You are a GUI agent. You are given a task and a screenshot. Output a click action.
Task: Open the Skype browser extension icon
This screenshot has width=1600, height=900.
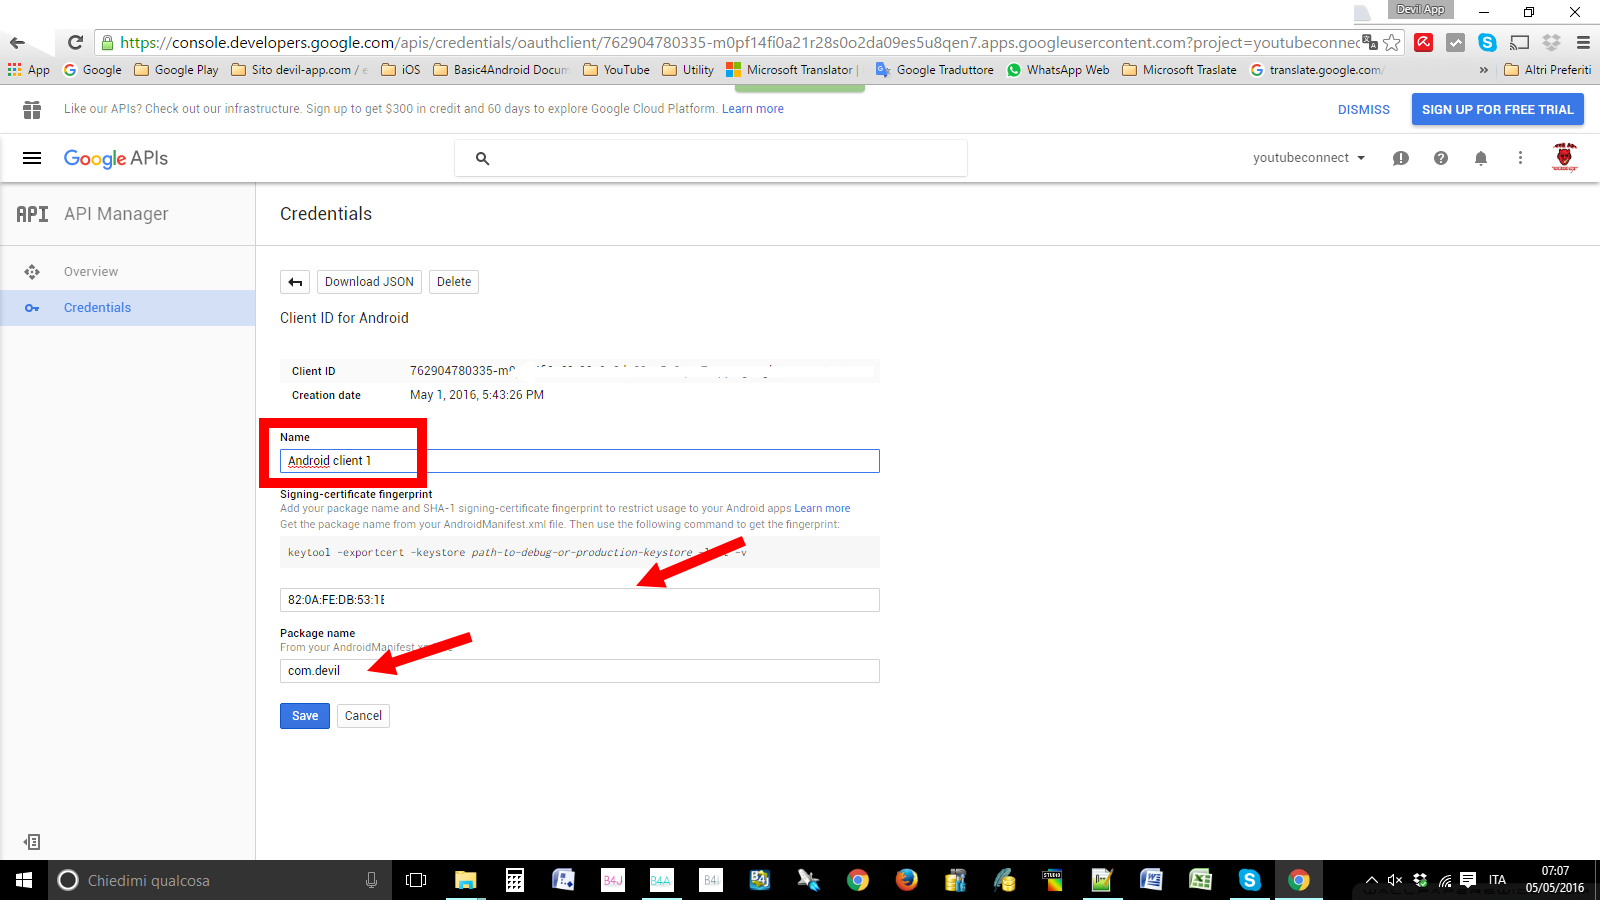1487,42
